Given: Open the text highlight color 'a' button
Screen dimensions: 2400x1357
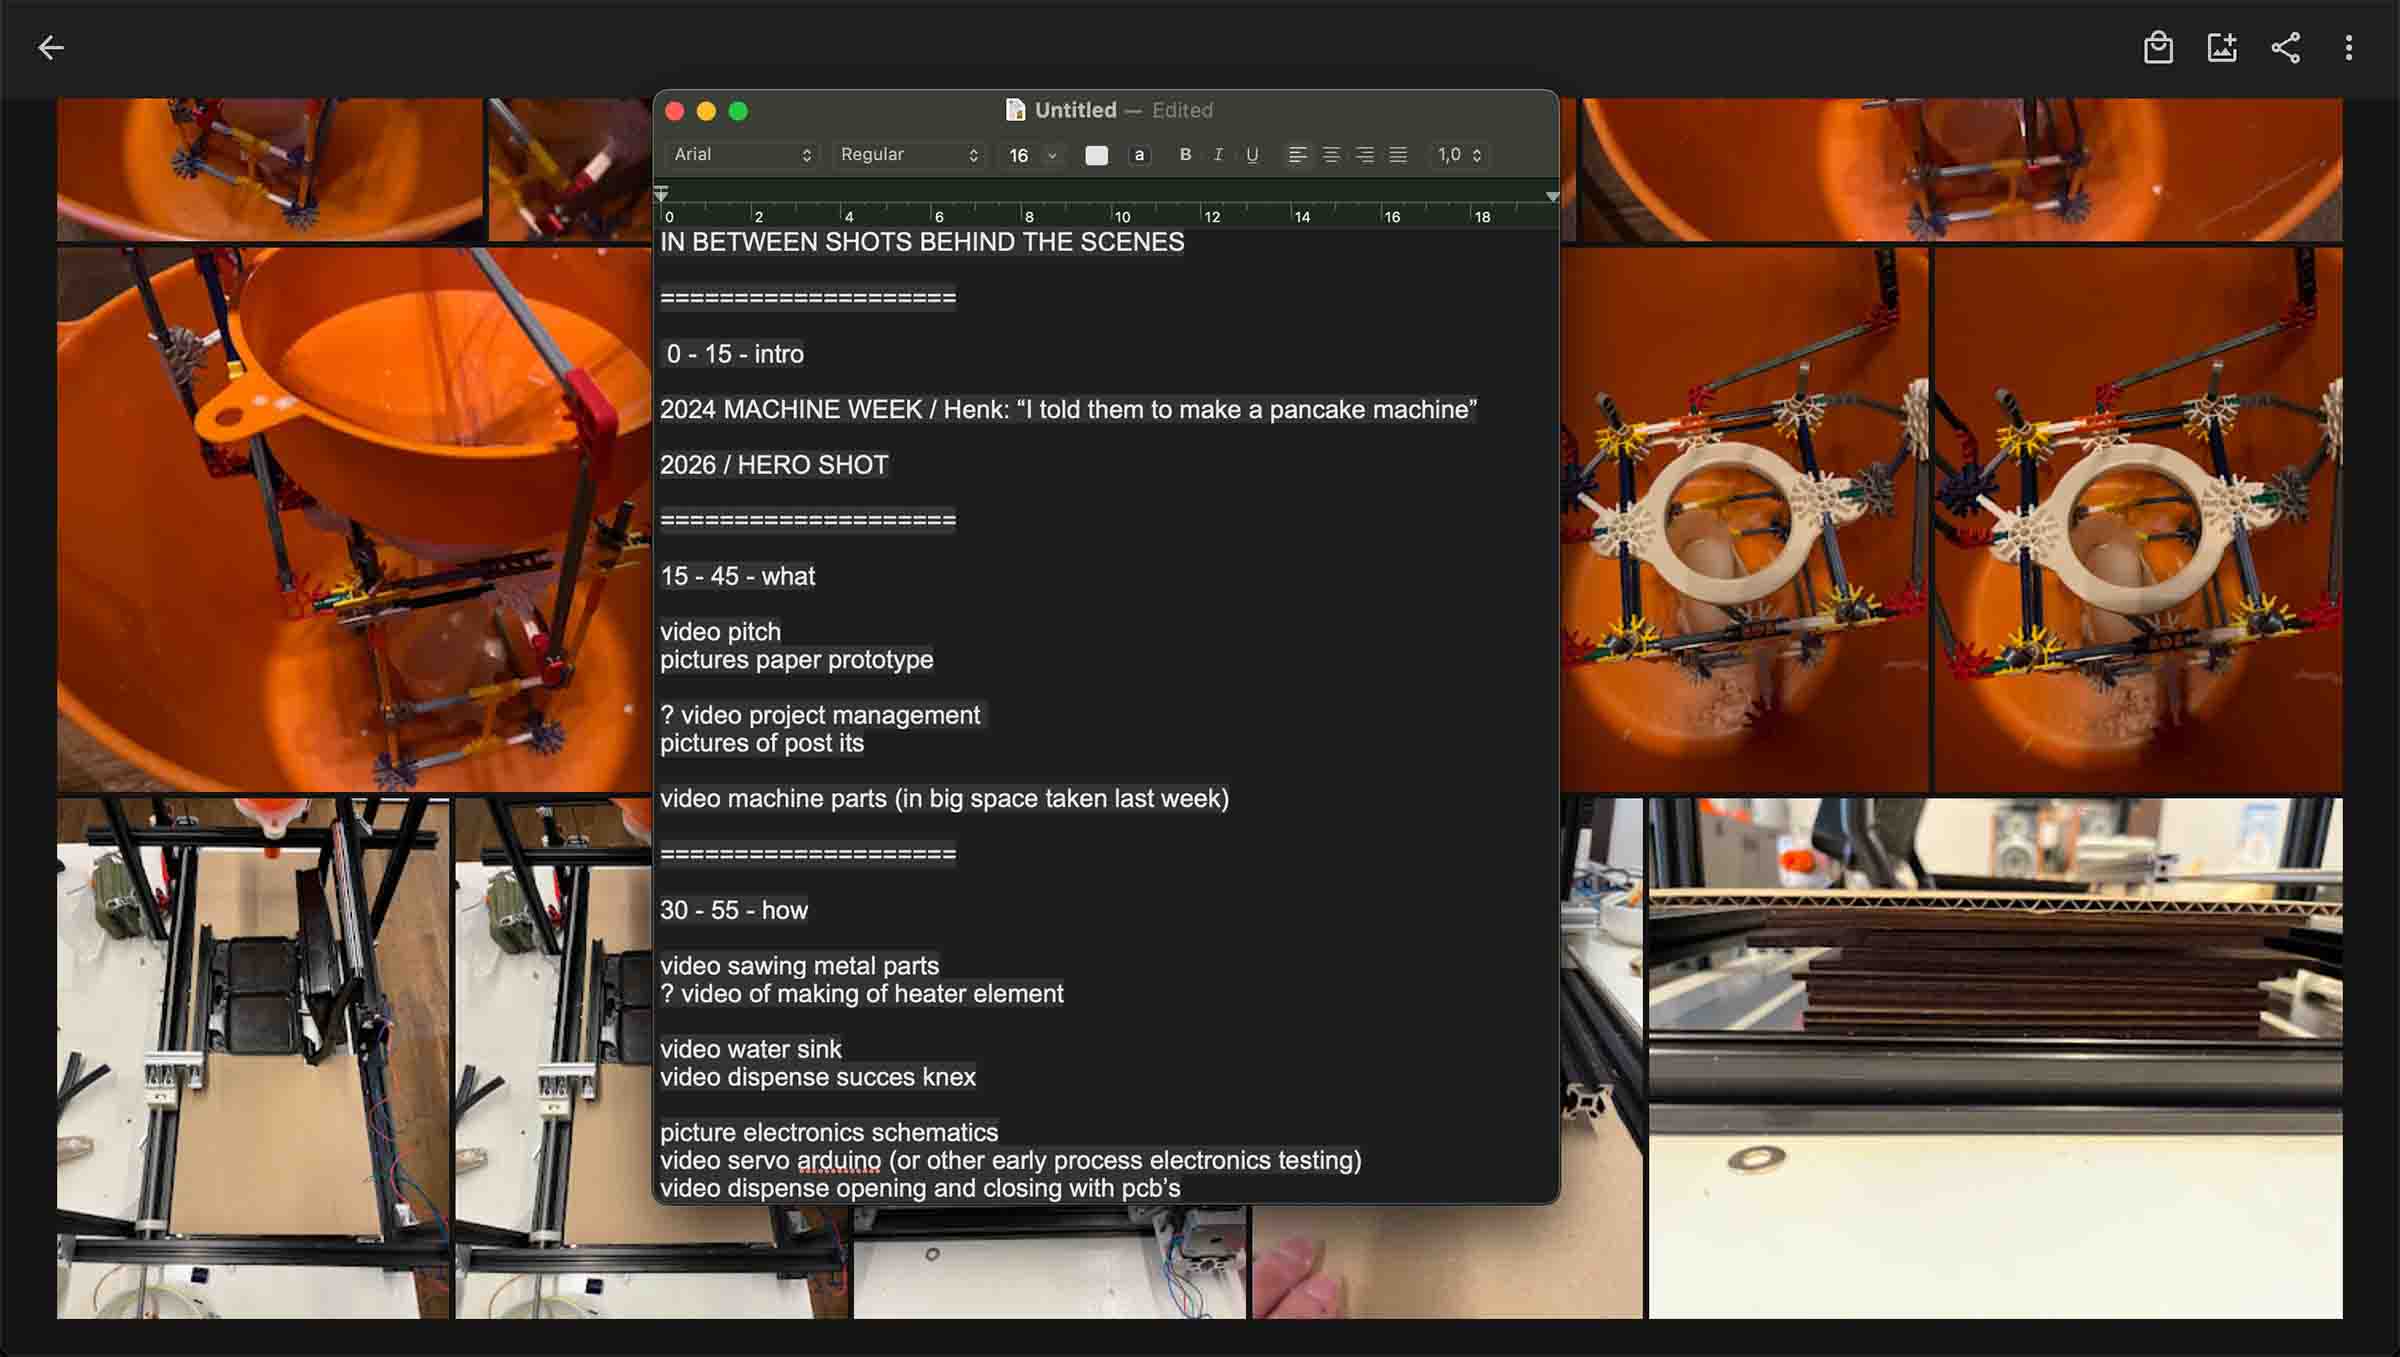Looking at the screenshot, I should pyautogui.click(x=1139, y=155).
